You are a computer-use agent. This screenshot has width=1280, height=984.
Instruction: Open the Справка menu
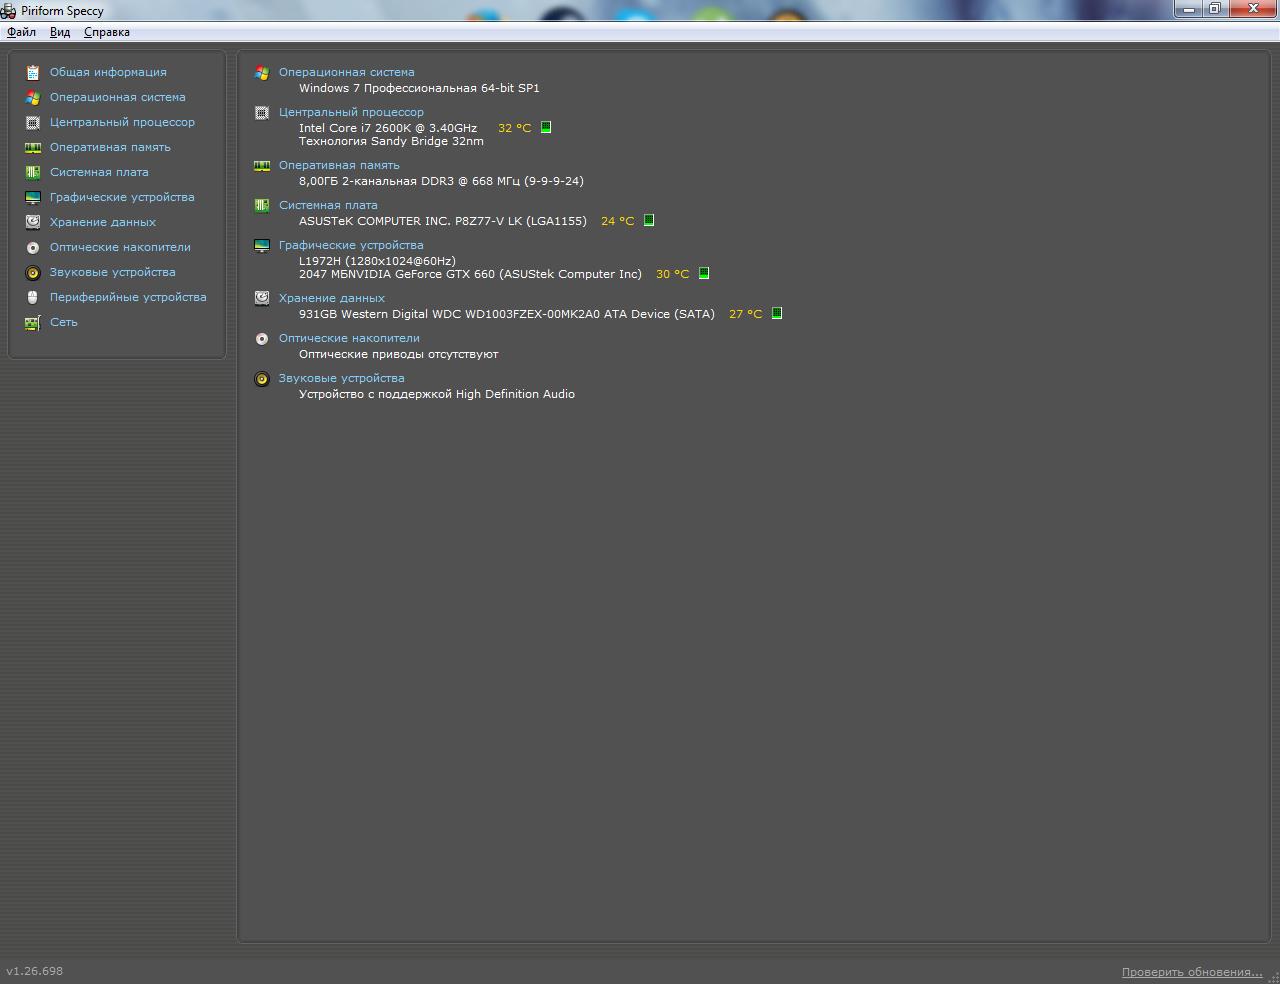(x=107, y=32)
